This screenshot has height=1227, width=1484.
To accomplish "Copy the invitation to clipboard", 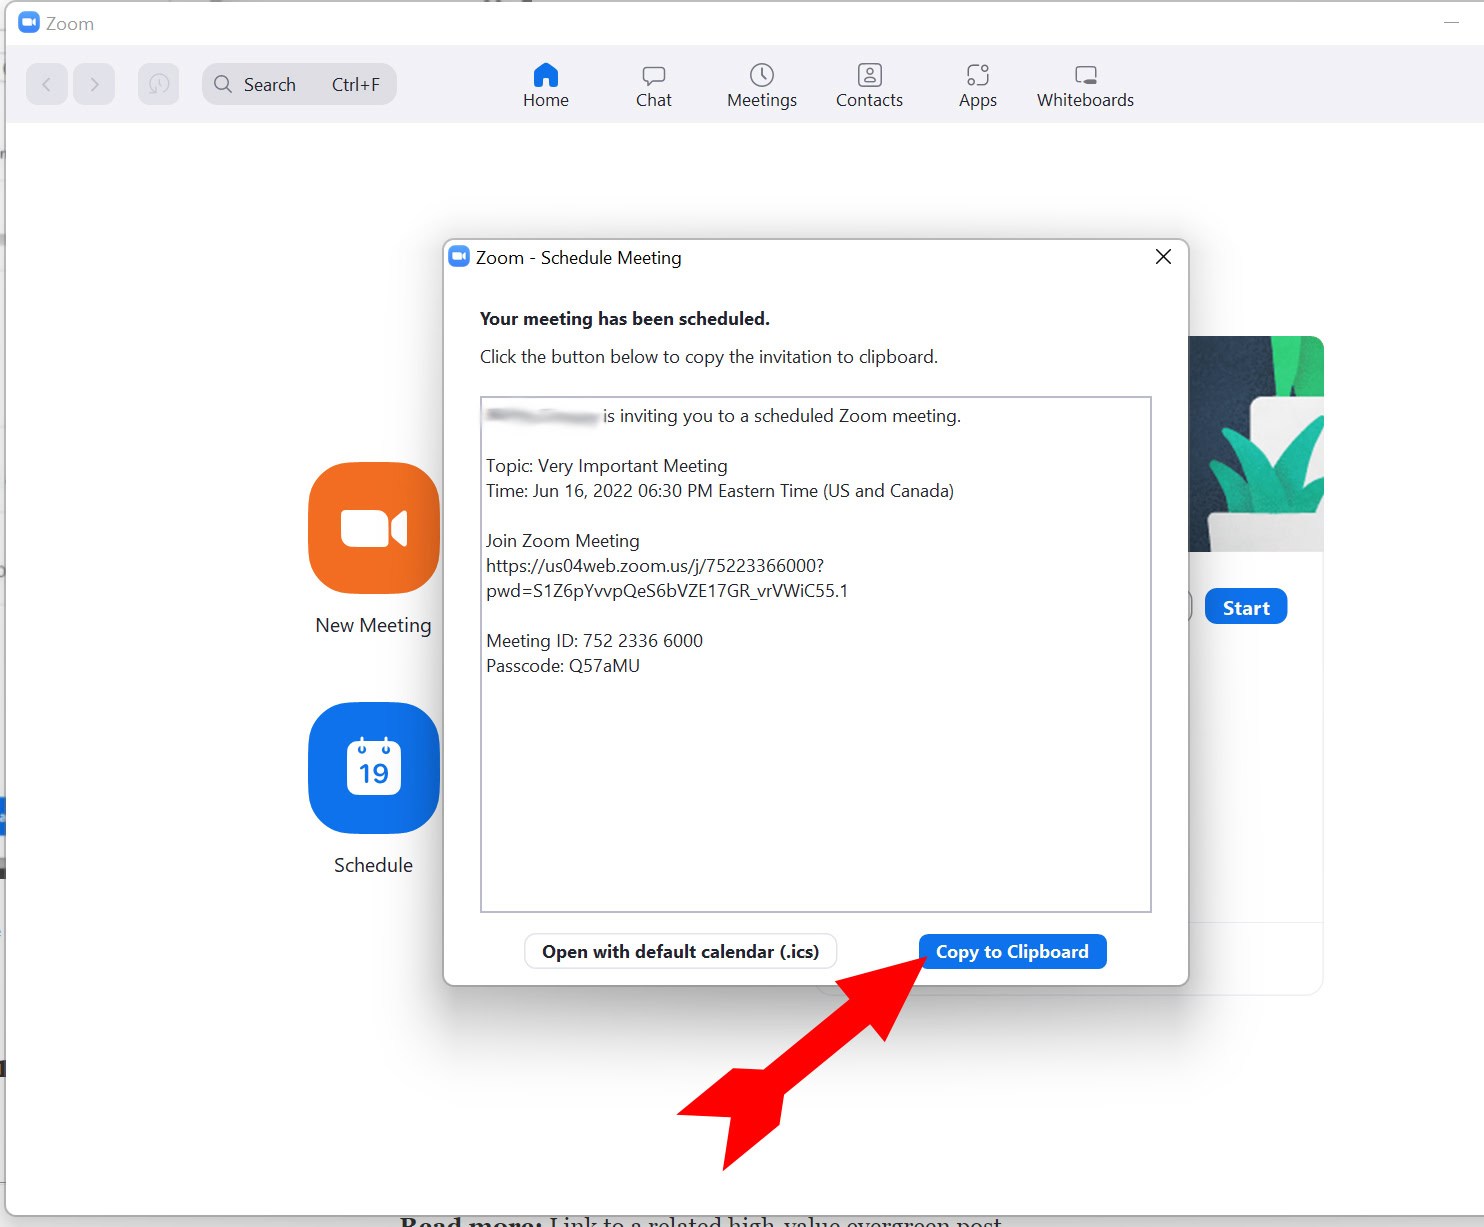I will 1012,952.
